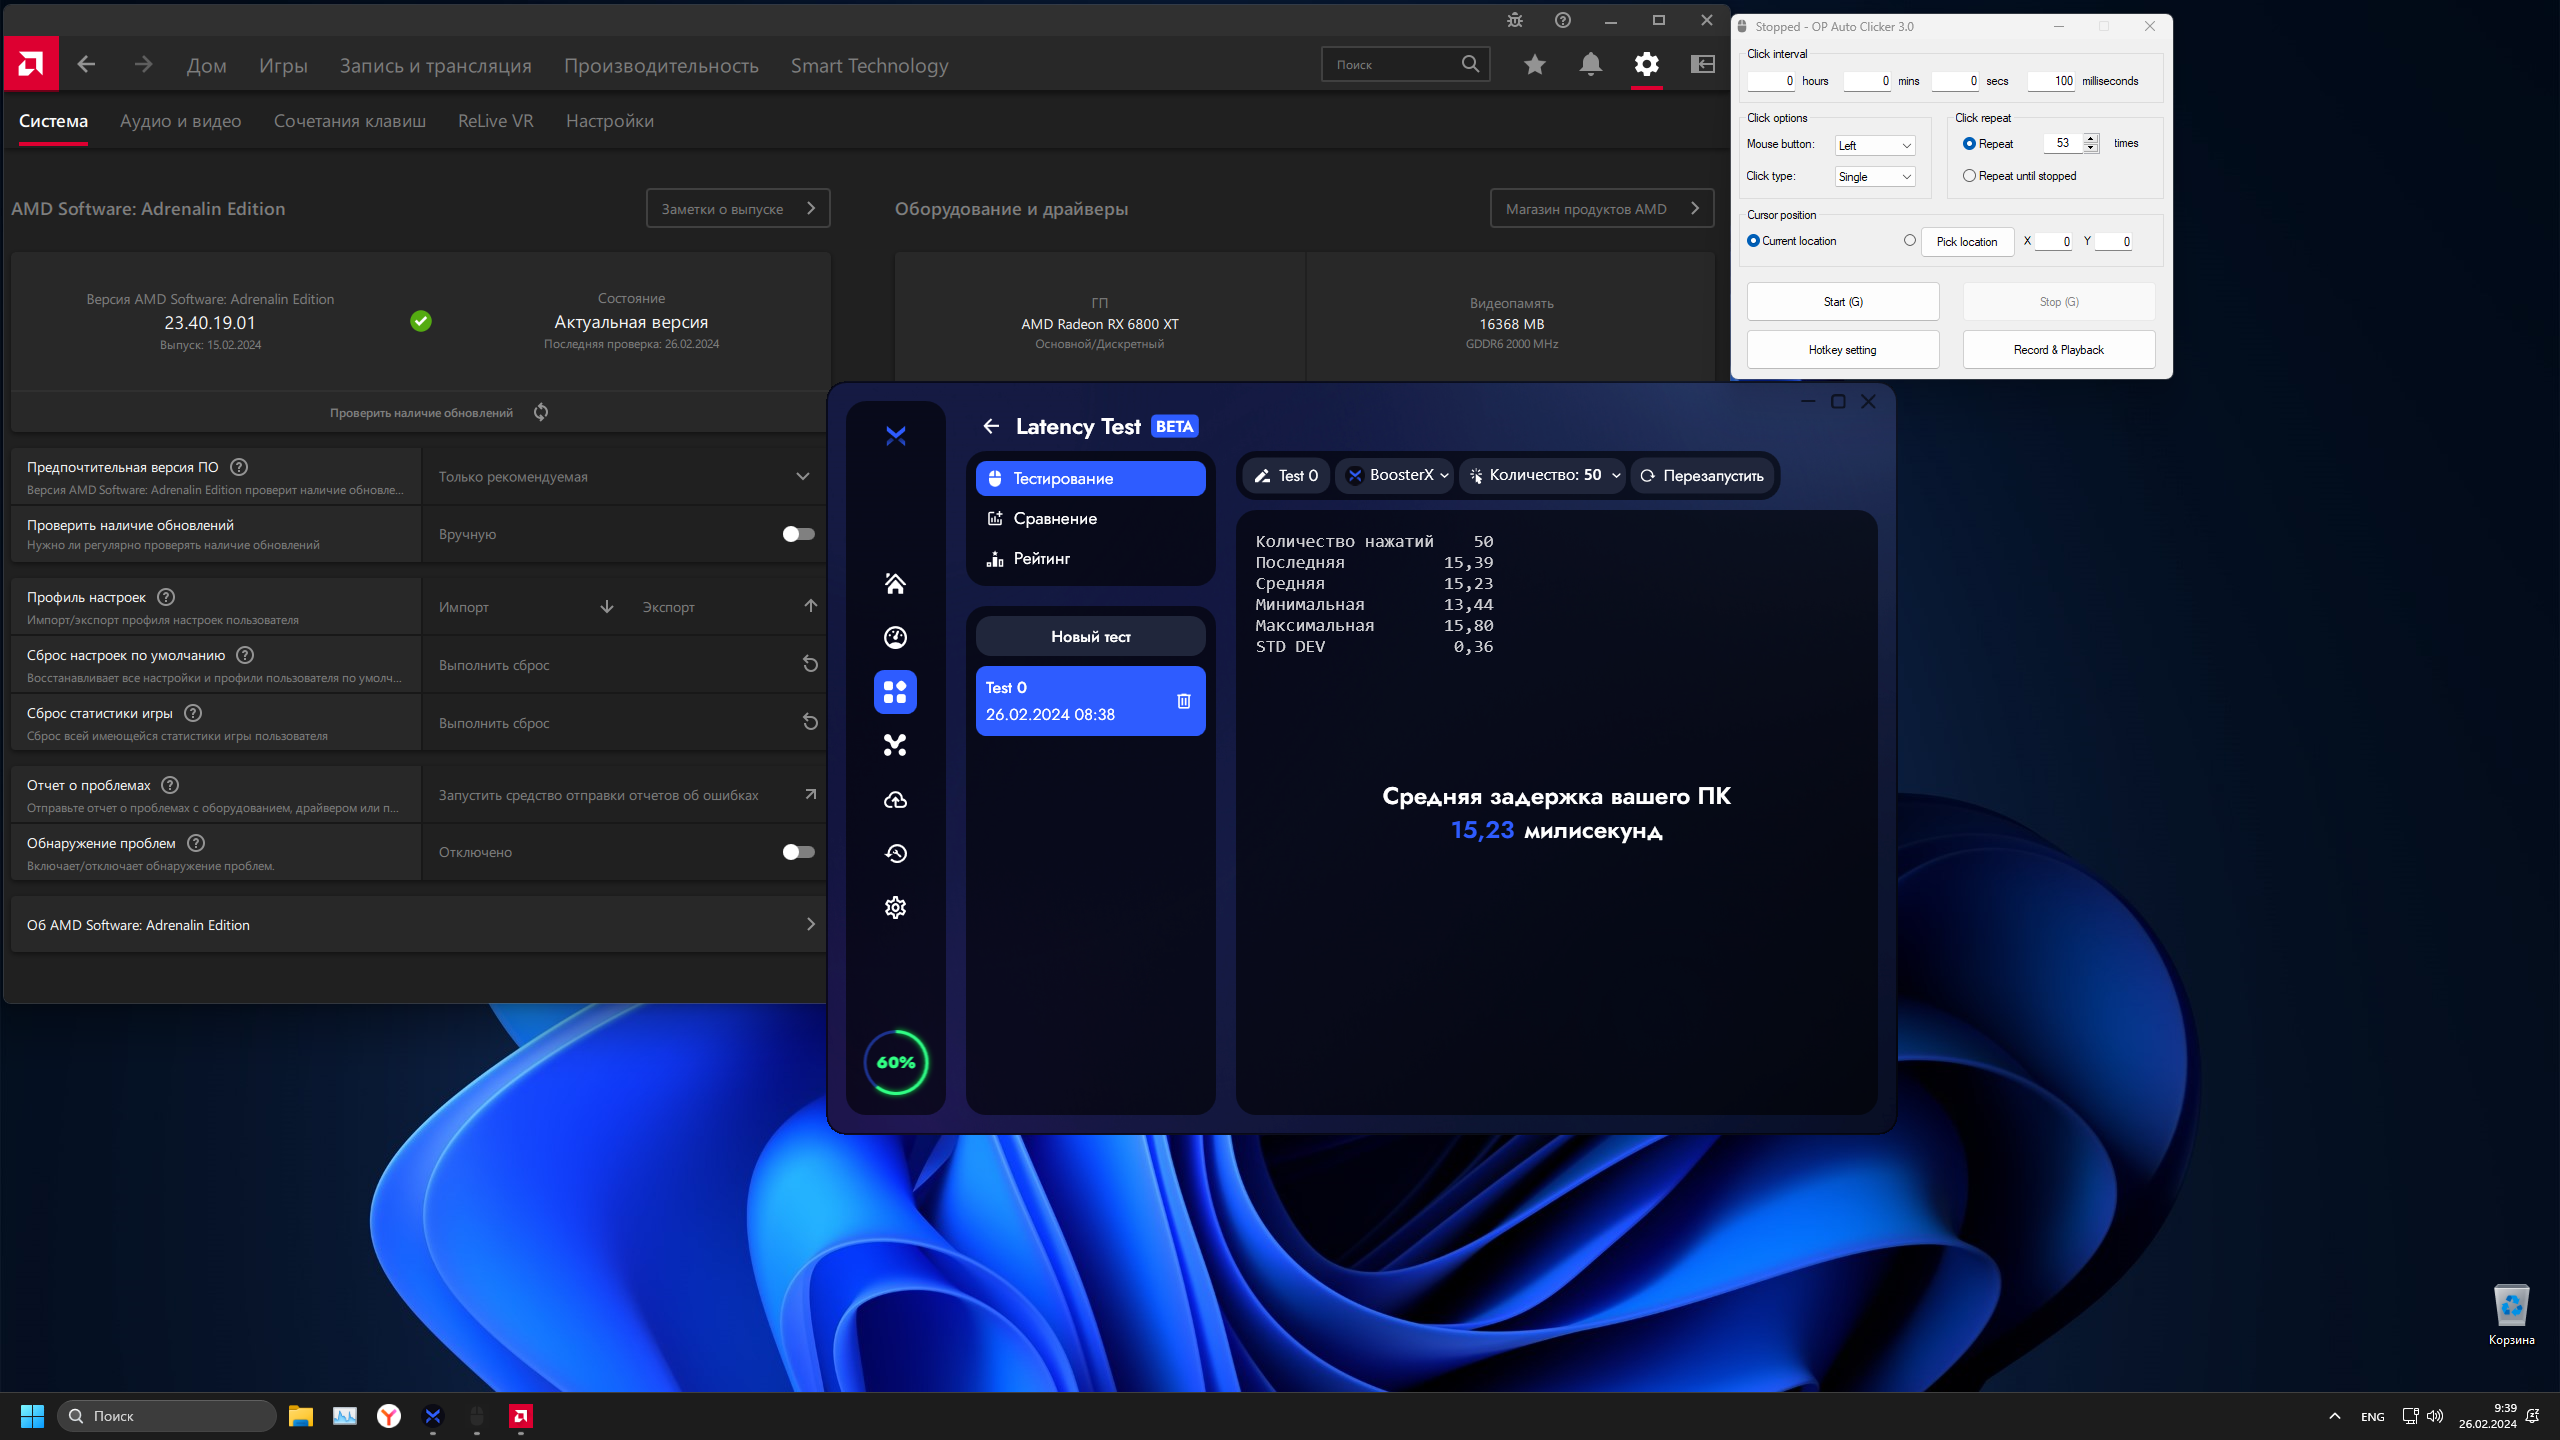This screenshot has width=2560, height=1440.
Task: Enable the problem detection toggle
Action: click(x=798, y=852)
